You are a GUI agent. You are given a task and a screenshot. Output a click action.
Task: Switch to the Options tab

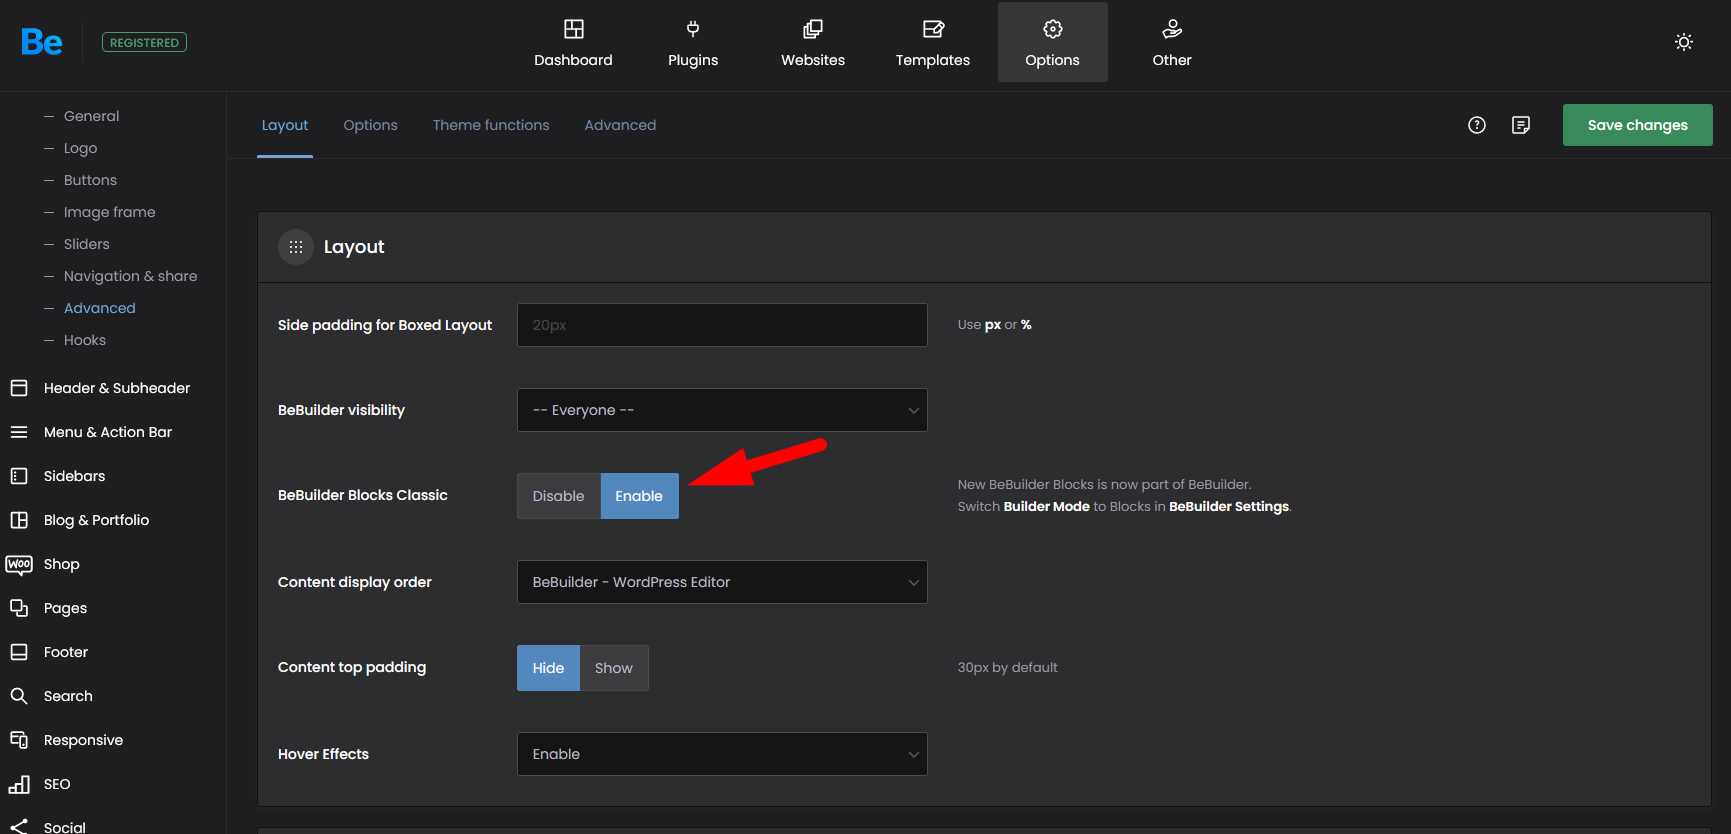370,125
